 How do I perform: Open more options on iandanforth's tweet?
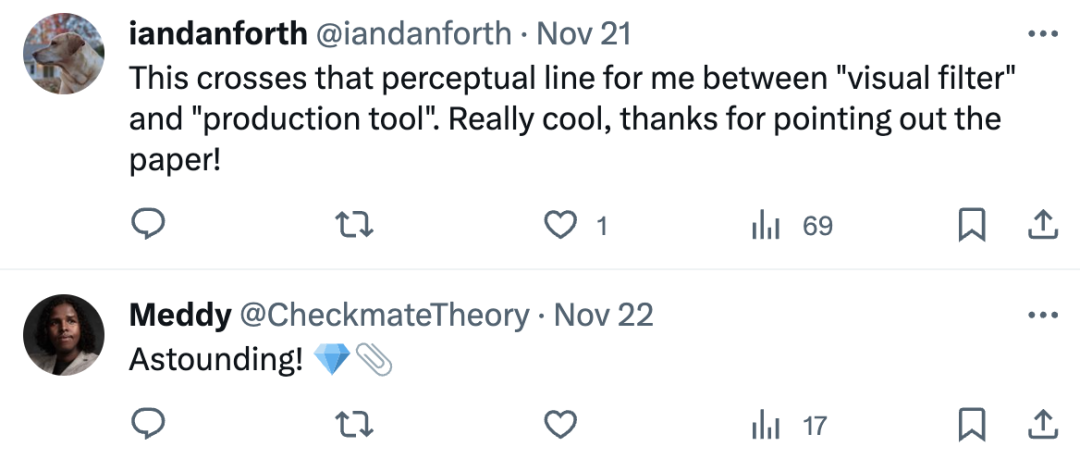click(1043, 34)
